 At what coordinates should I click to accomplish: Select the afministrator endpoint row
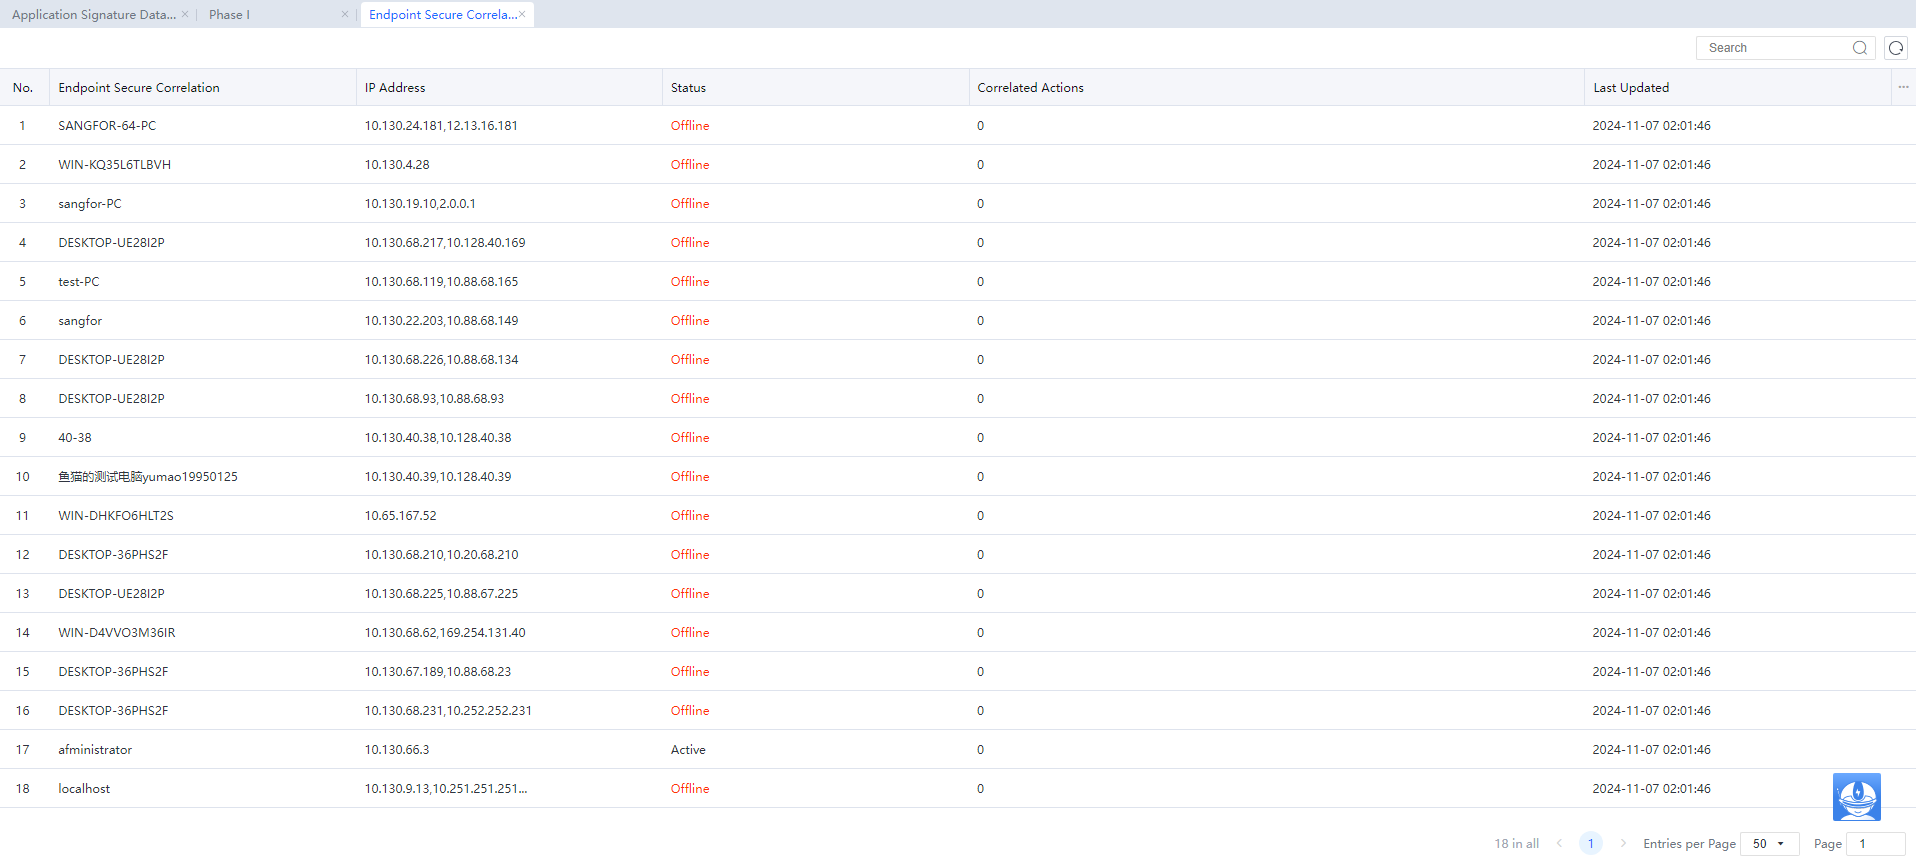(x=95, y=749)
